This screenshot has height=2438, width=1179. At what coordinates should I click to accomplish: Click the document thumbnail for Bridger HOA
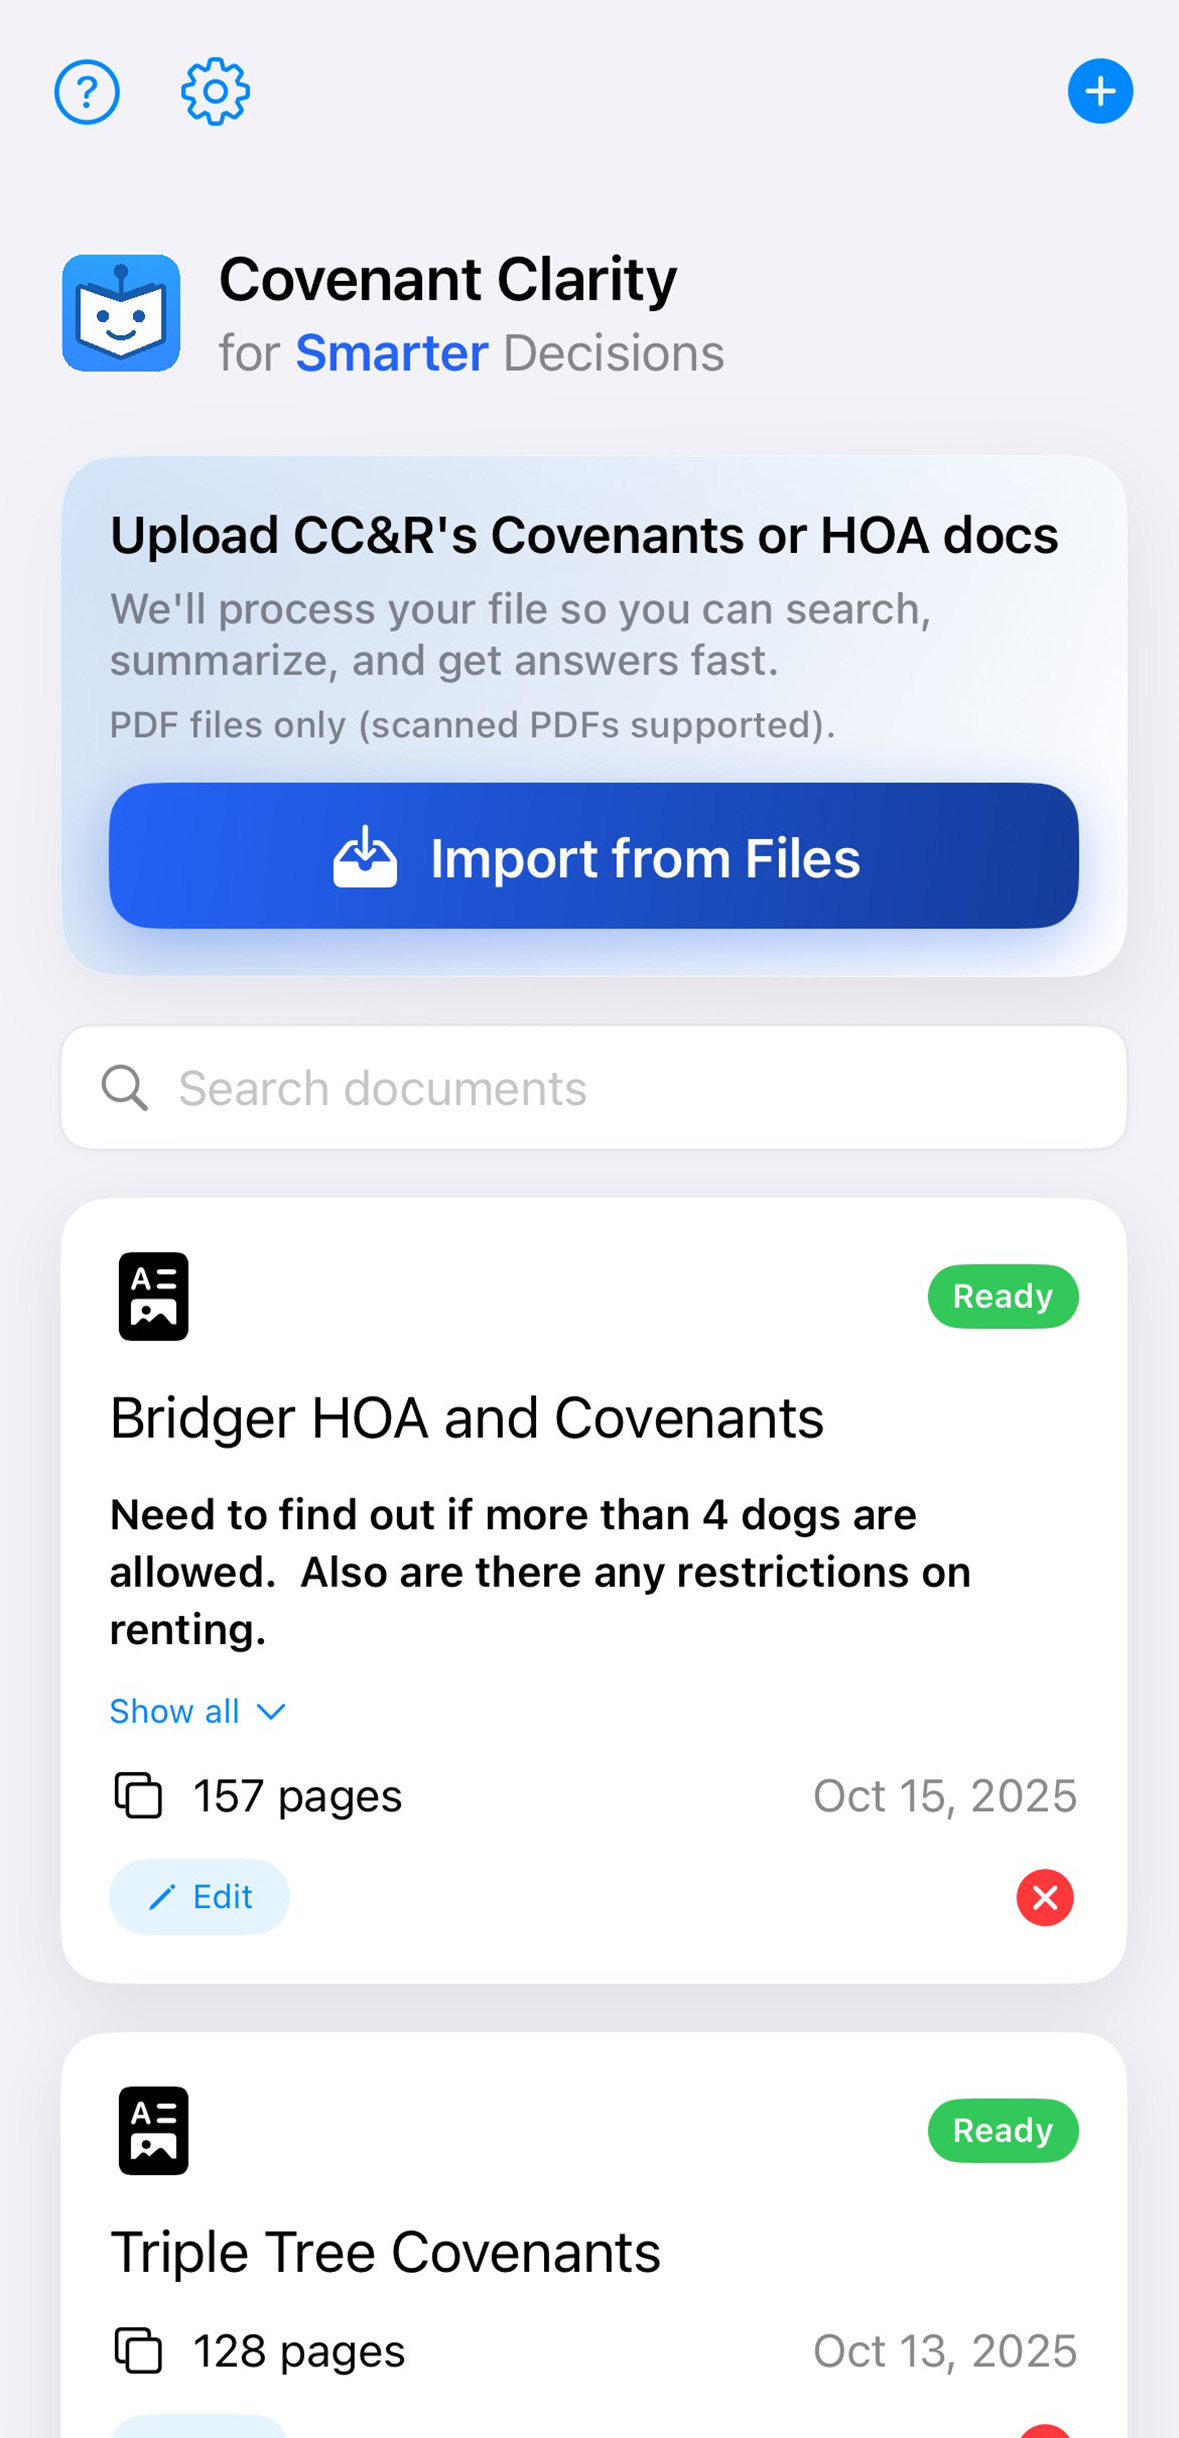153,1295
